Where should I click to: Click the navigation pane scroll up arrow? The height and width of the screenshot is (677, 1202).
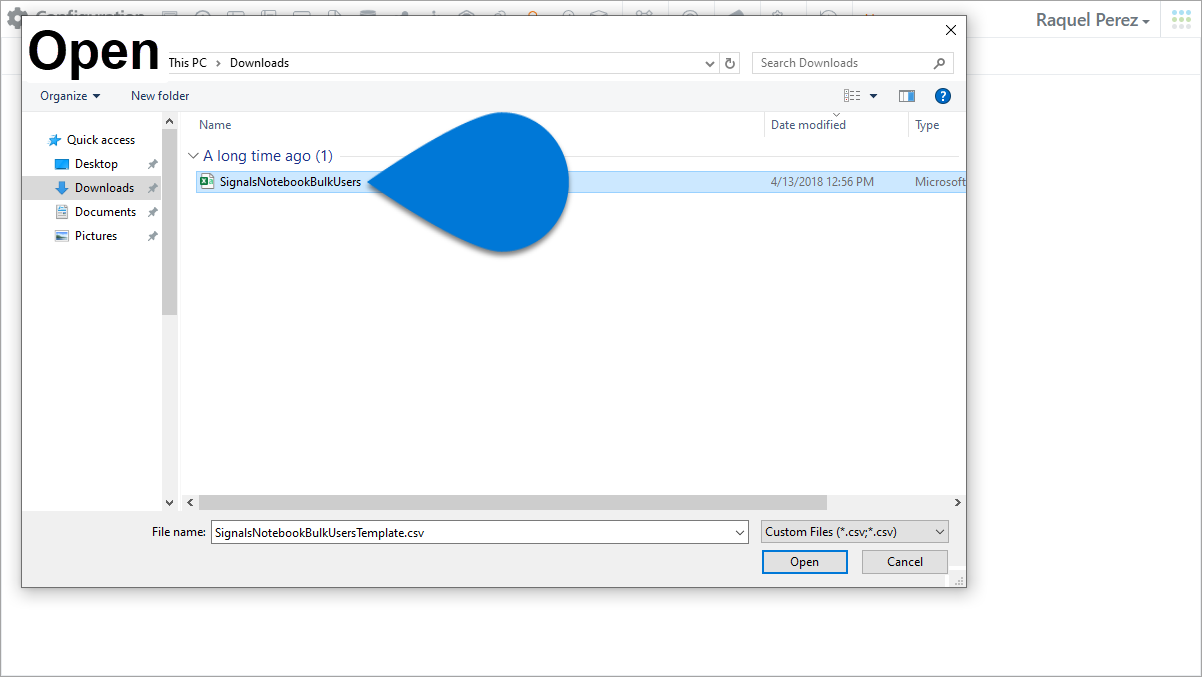click(x=169, y=121)
